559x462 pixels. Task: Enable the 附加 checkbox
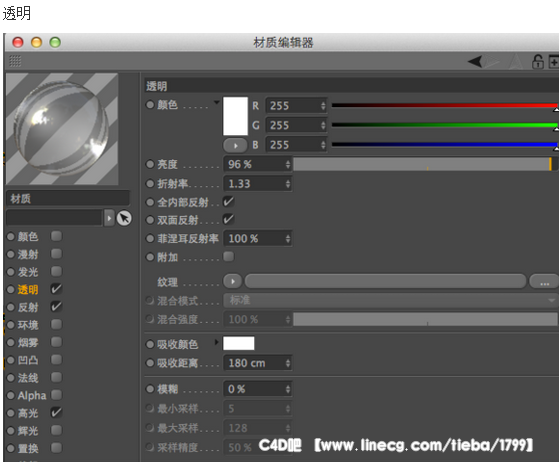coord(228,256)
